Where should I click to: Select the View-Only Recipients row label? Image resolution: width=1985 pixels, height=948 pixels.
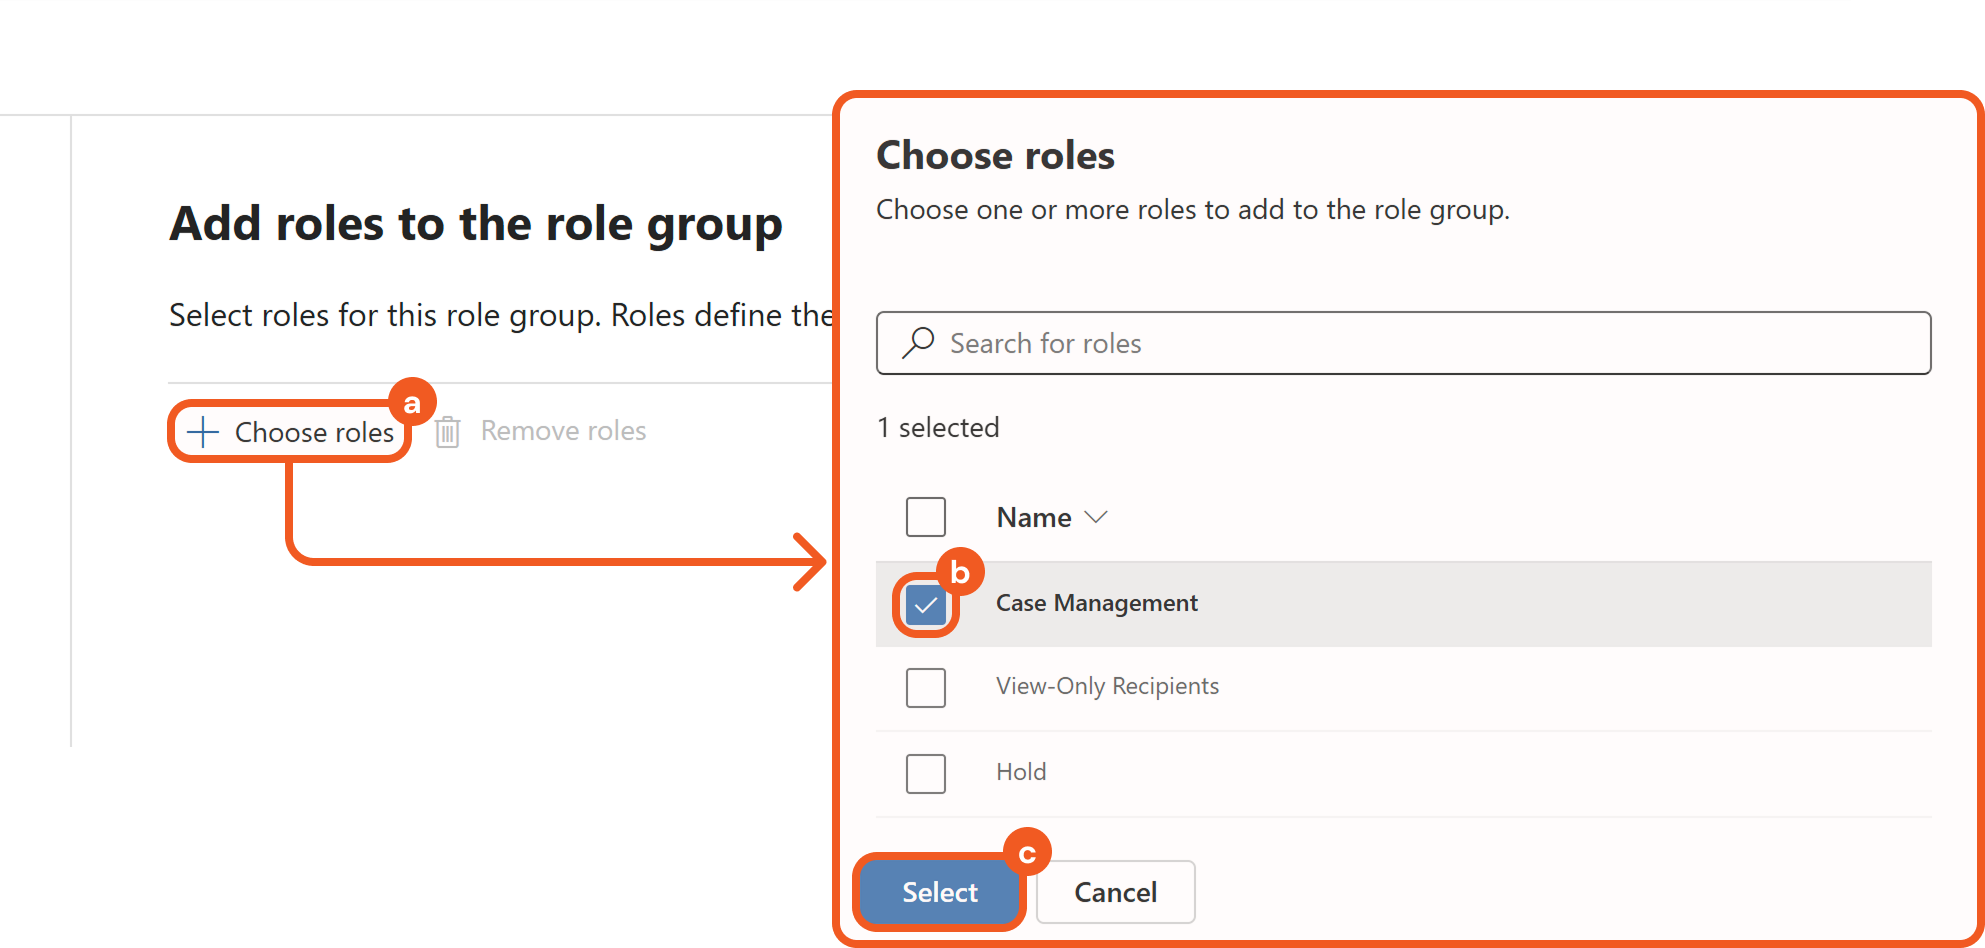pyautogui.click(x=1107, y=686)
